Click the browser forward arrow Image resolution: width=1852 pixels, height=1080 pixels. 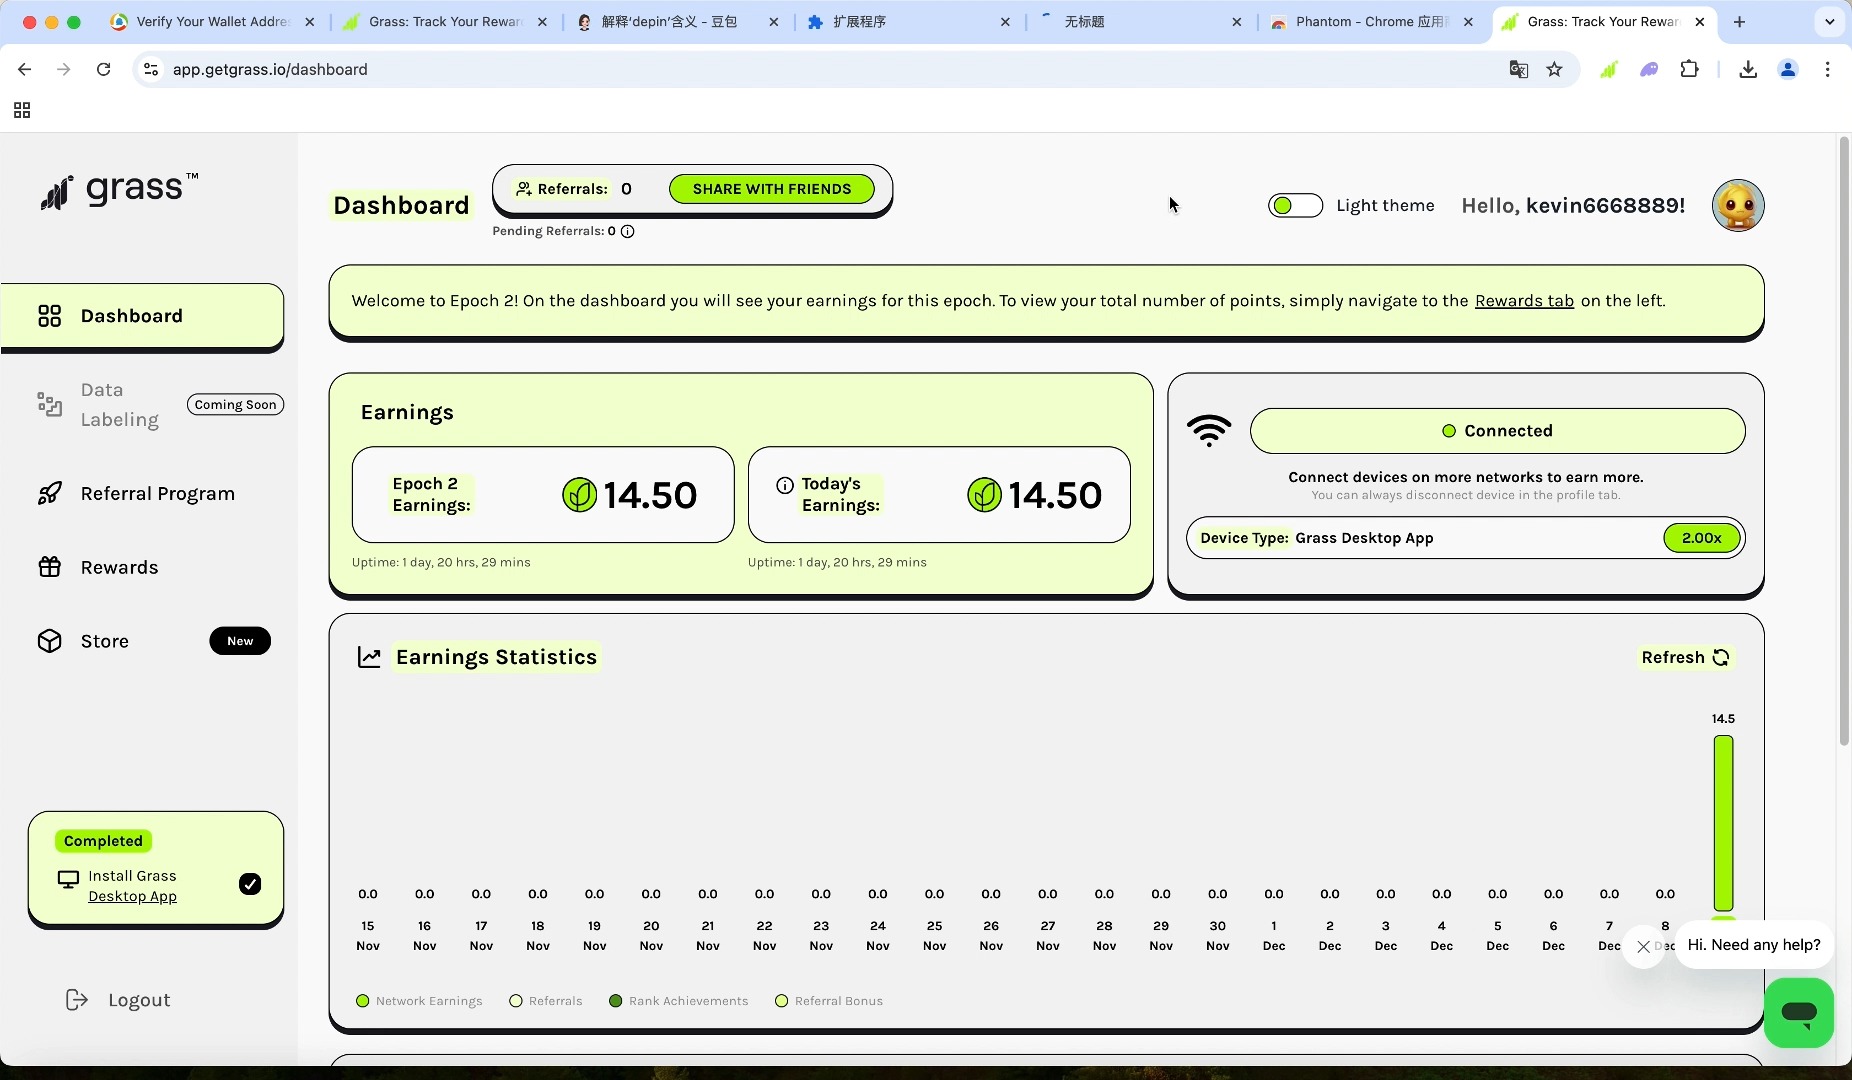click(64, 69)
